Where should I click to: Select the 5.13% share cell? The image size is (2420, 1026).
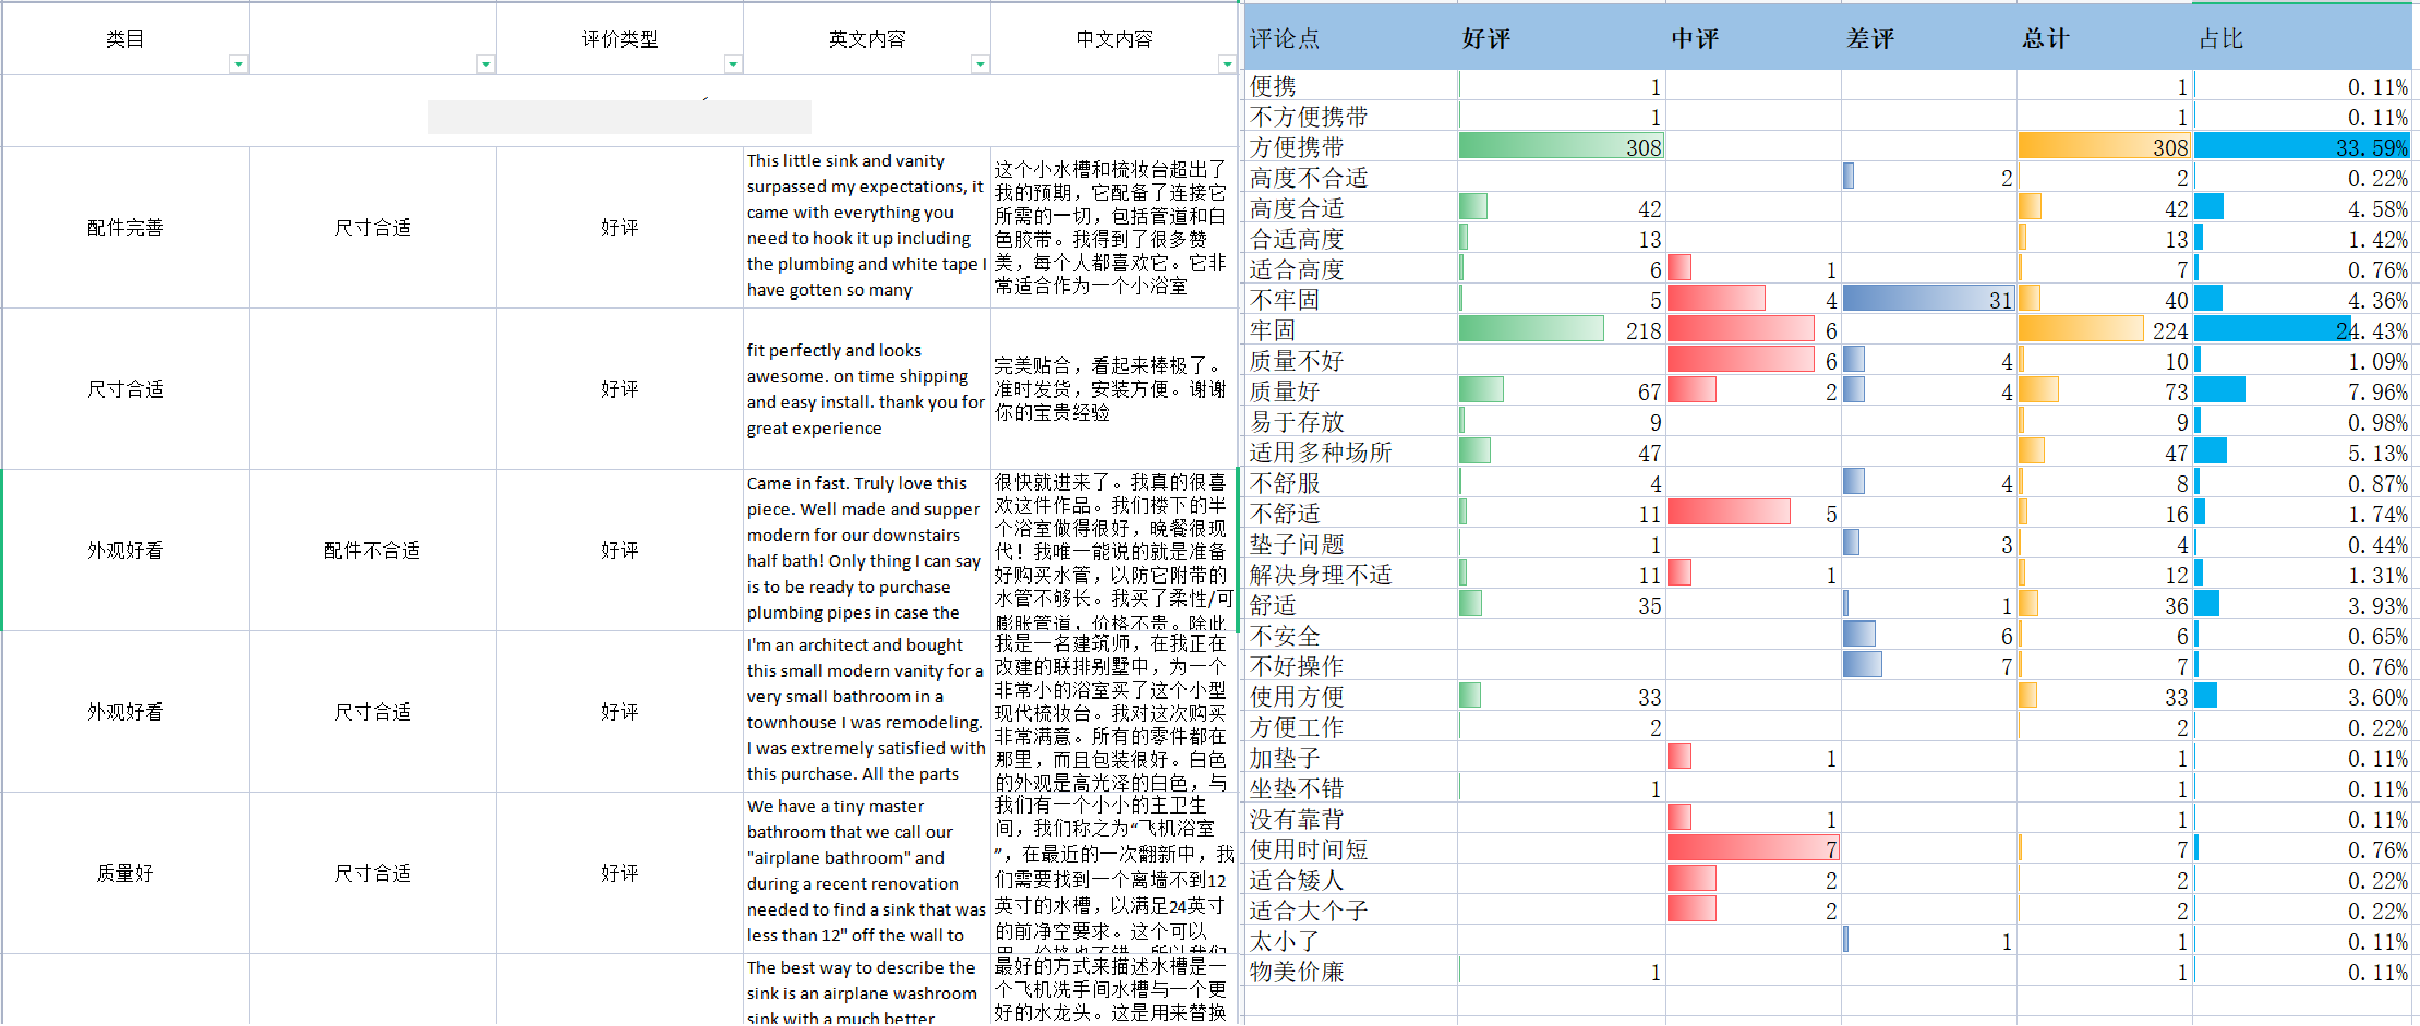(2303, 452)
